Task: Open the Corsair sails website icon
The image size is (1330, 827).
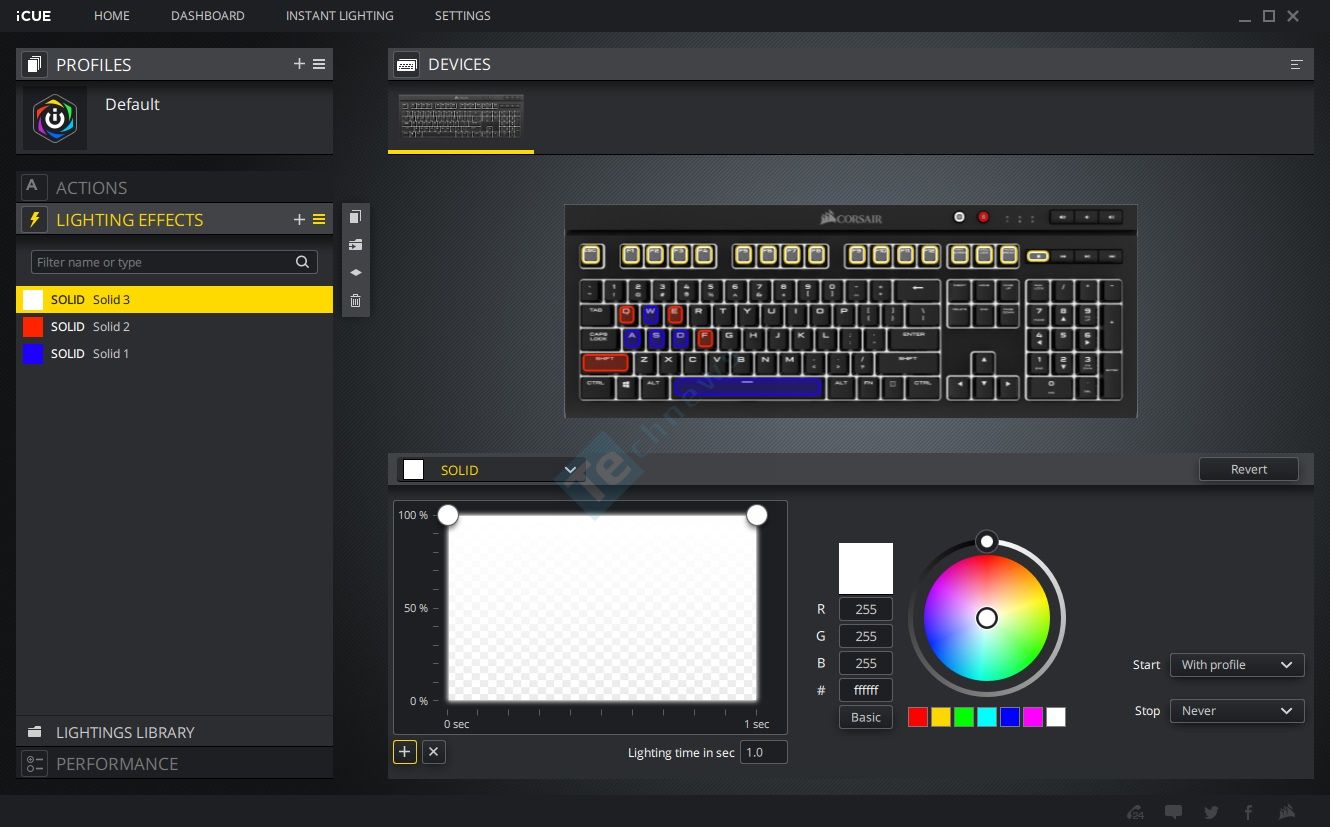Action: (x=1287, y=812)
